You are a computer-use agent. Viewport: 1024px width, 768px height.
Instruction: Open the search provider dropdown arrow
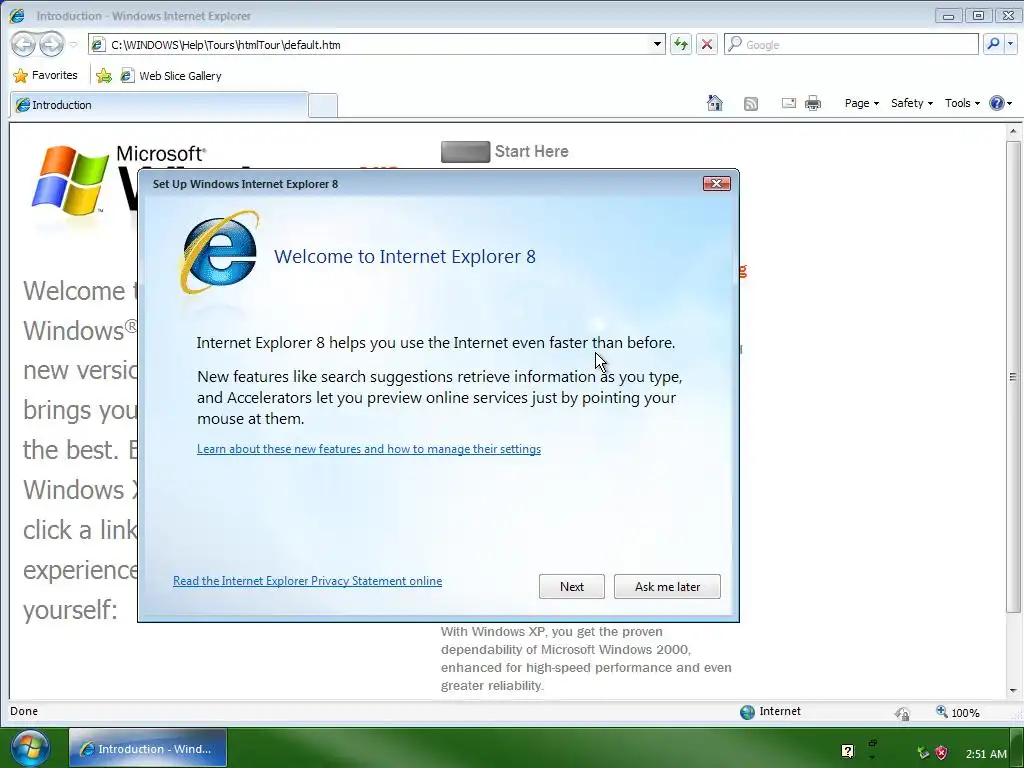(x=1011, y=44)
